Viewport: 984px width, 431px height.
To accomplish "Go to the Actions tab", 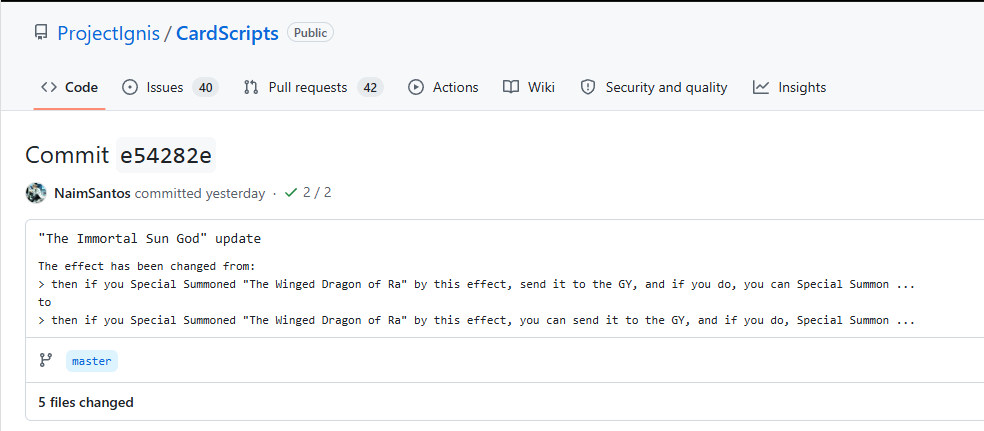I will click(443, 87).
